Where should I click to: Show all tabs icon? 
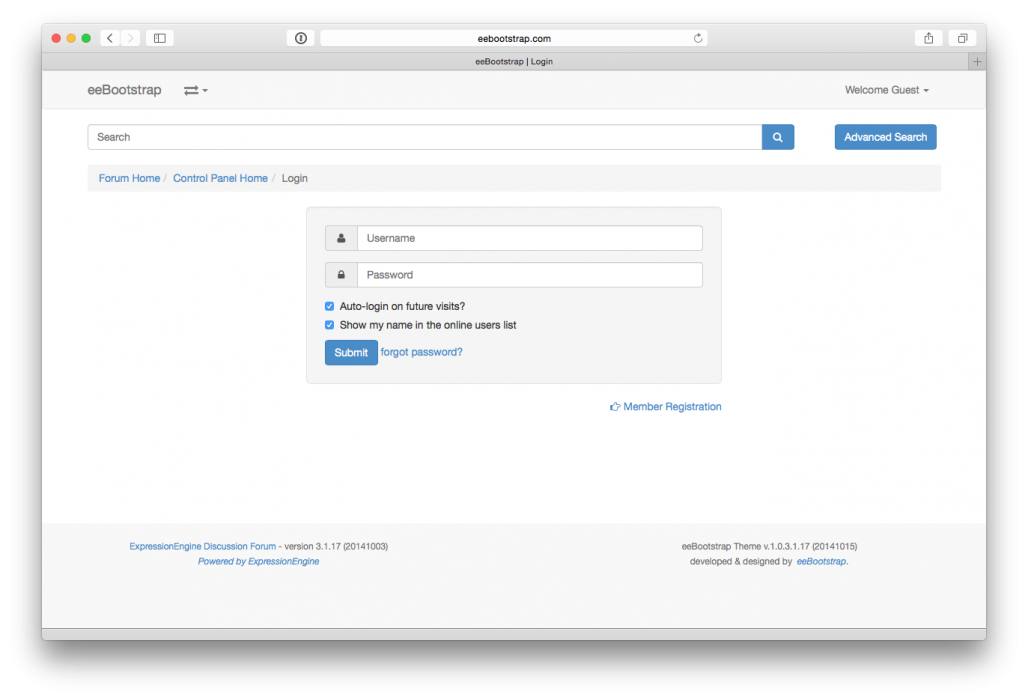(962, 38)
